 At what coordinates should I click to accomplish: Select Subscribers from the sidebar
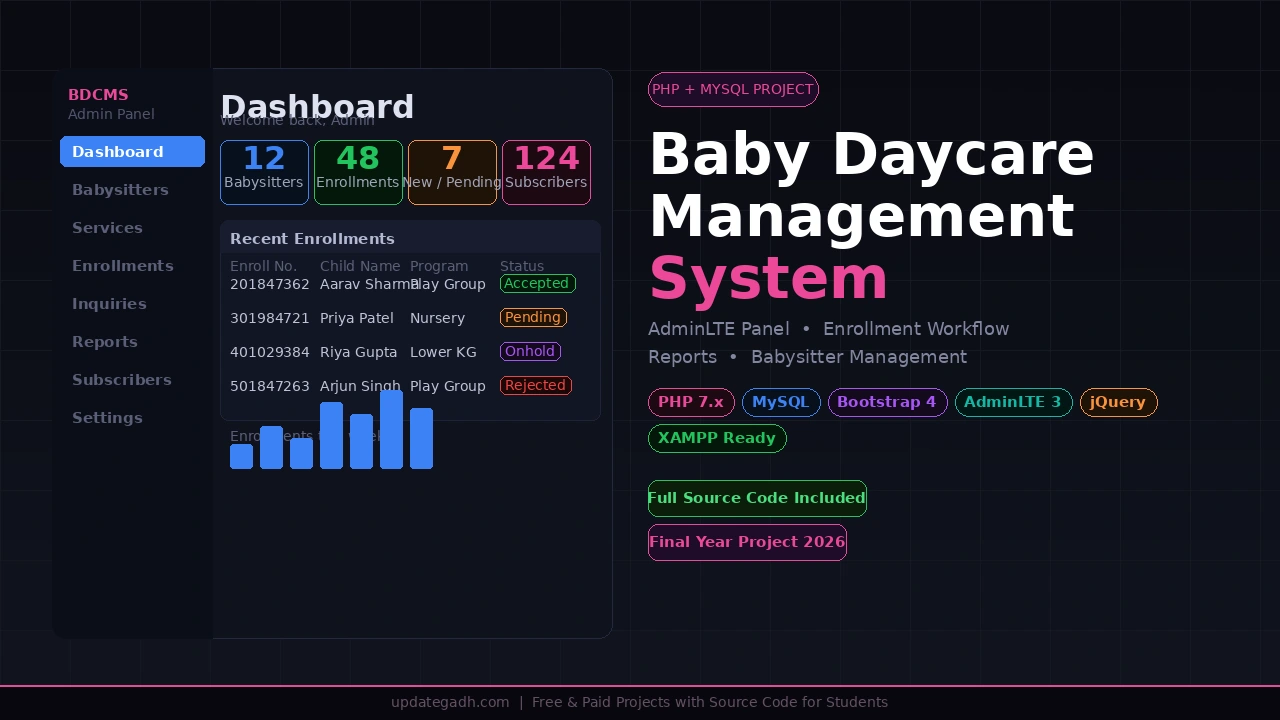pyautogui.click(x=121, y=380)
